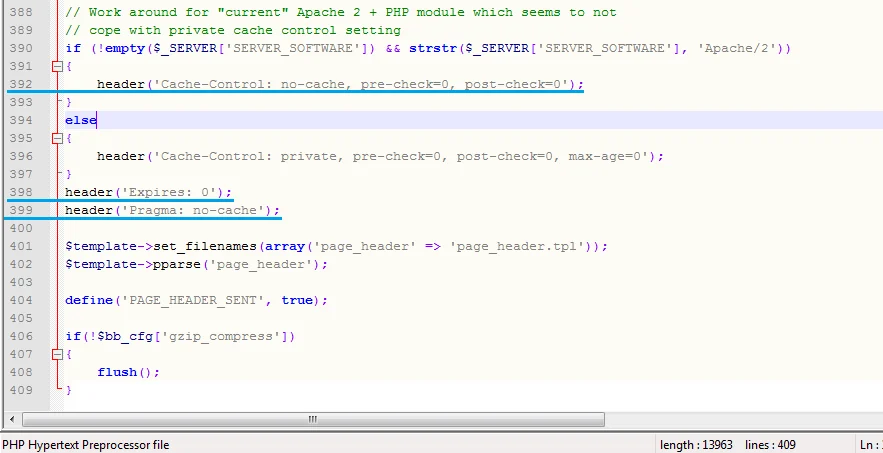Place cursor on the 'else' keyword
Image resolution: width=883 pixels, height=453 pixels.
coord(81,120)
